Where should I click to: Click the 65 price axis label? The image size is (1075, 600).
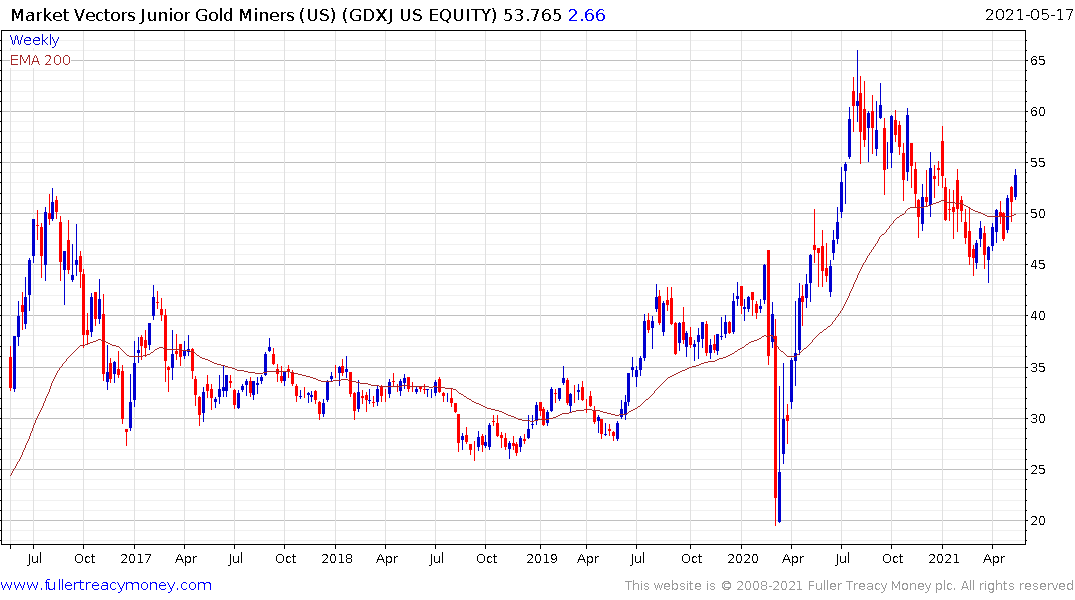(x=1037, y=60)
